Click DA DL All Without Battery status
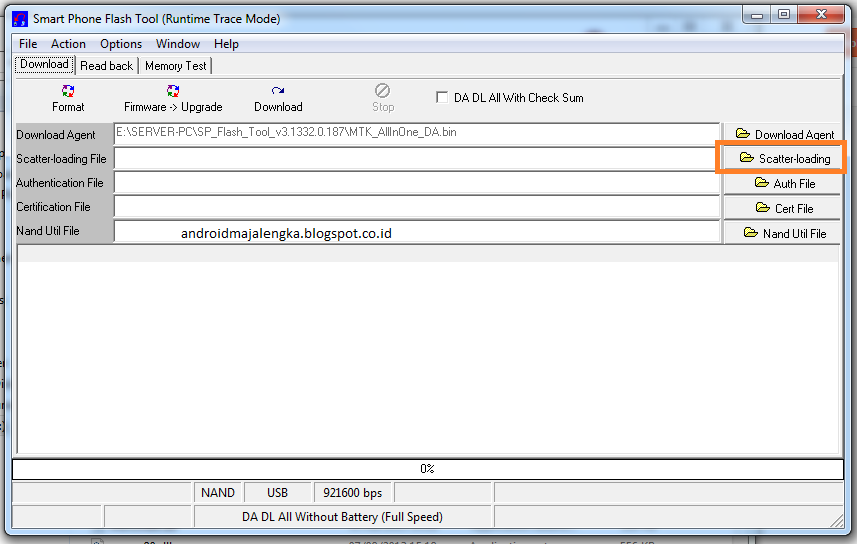This screenshot has width=857, height=544. 343,517
